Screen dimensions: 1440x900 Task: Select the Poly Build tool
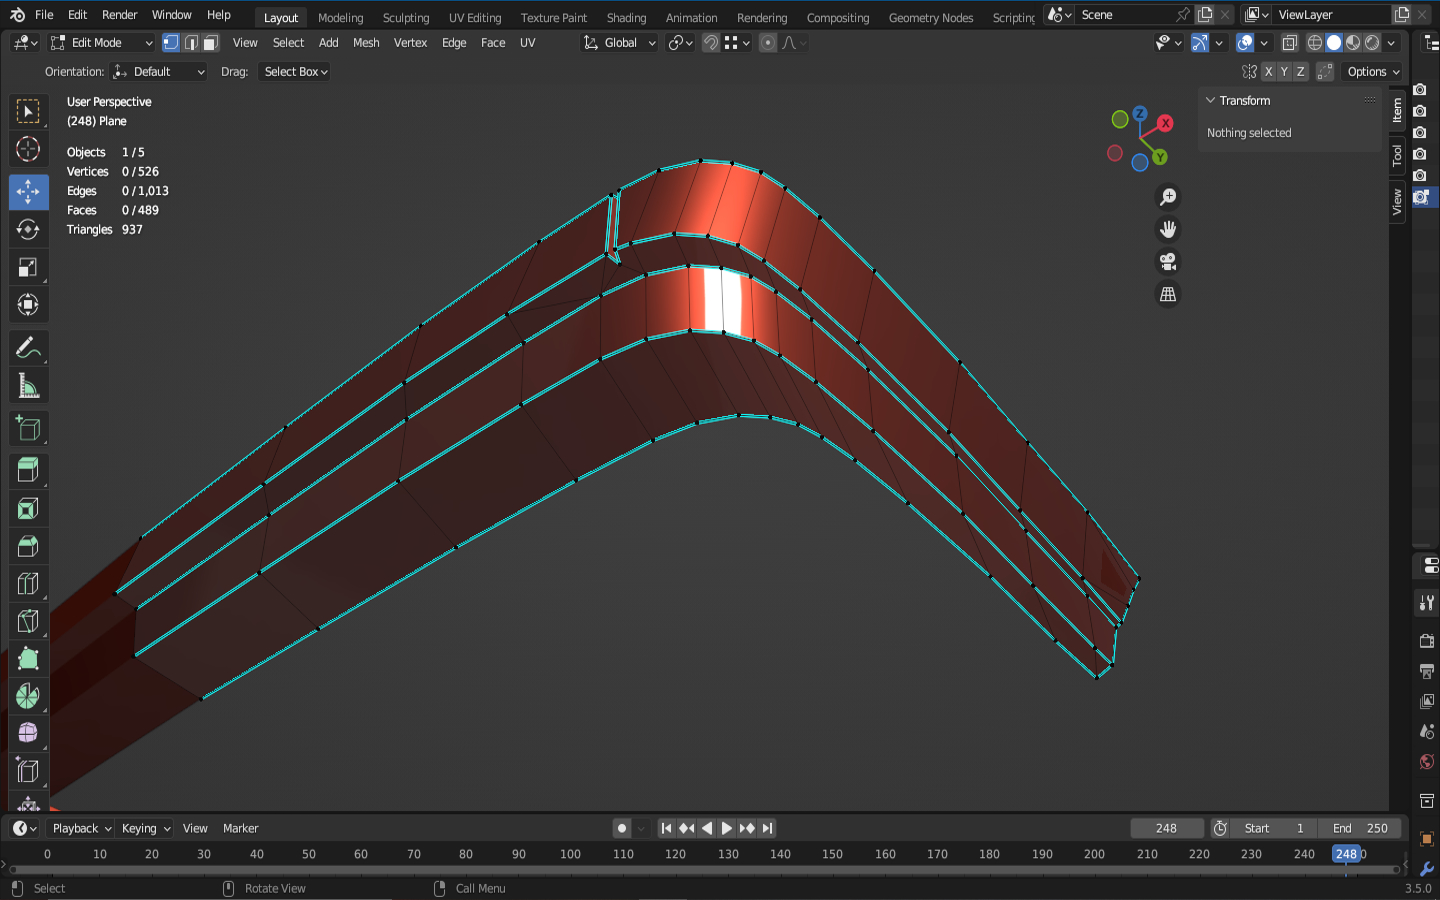click(x=28, y=658)
